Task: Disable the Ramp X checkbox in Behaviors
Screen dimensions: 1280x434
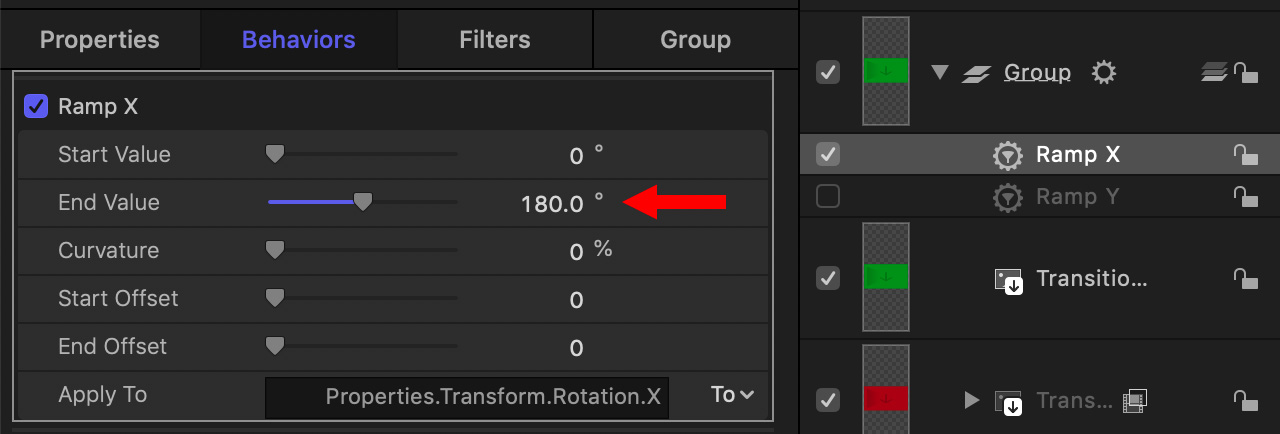Action: [36, 106]
